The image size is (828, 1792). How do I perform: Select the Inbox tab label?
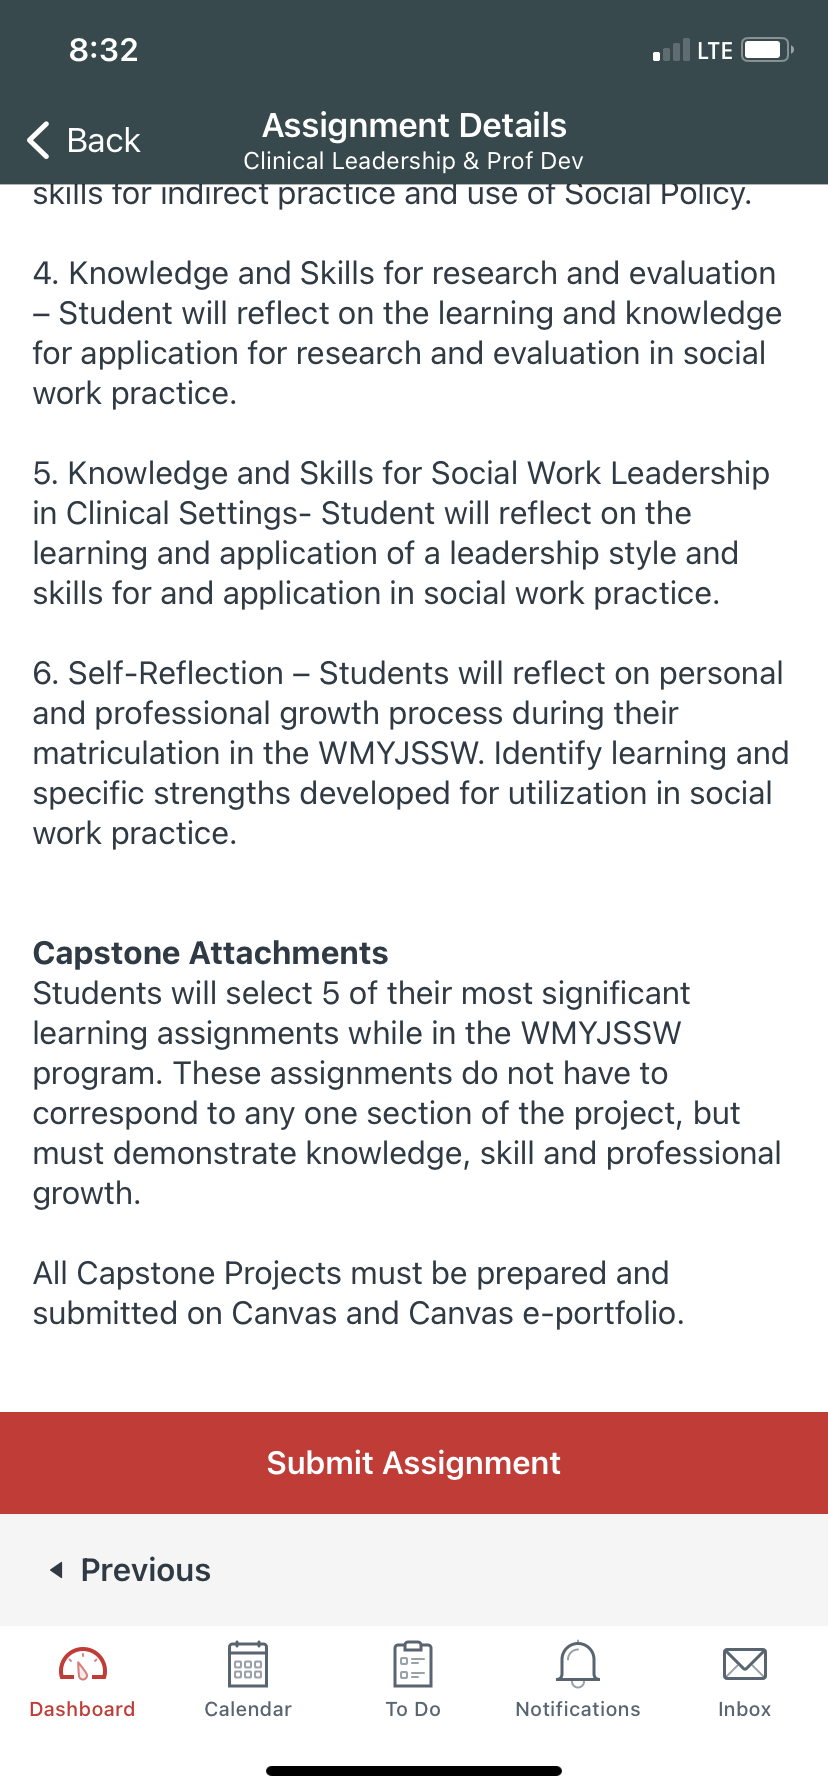point(745,1709)
